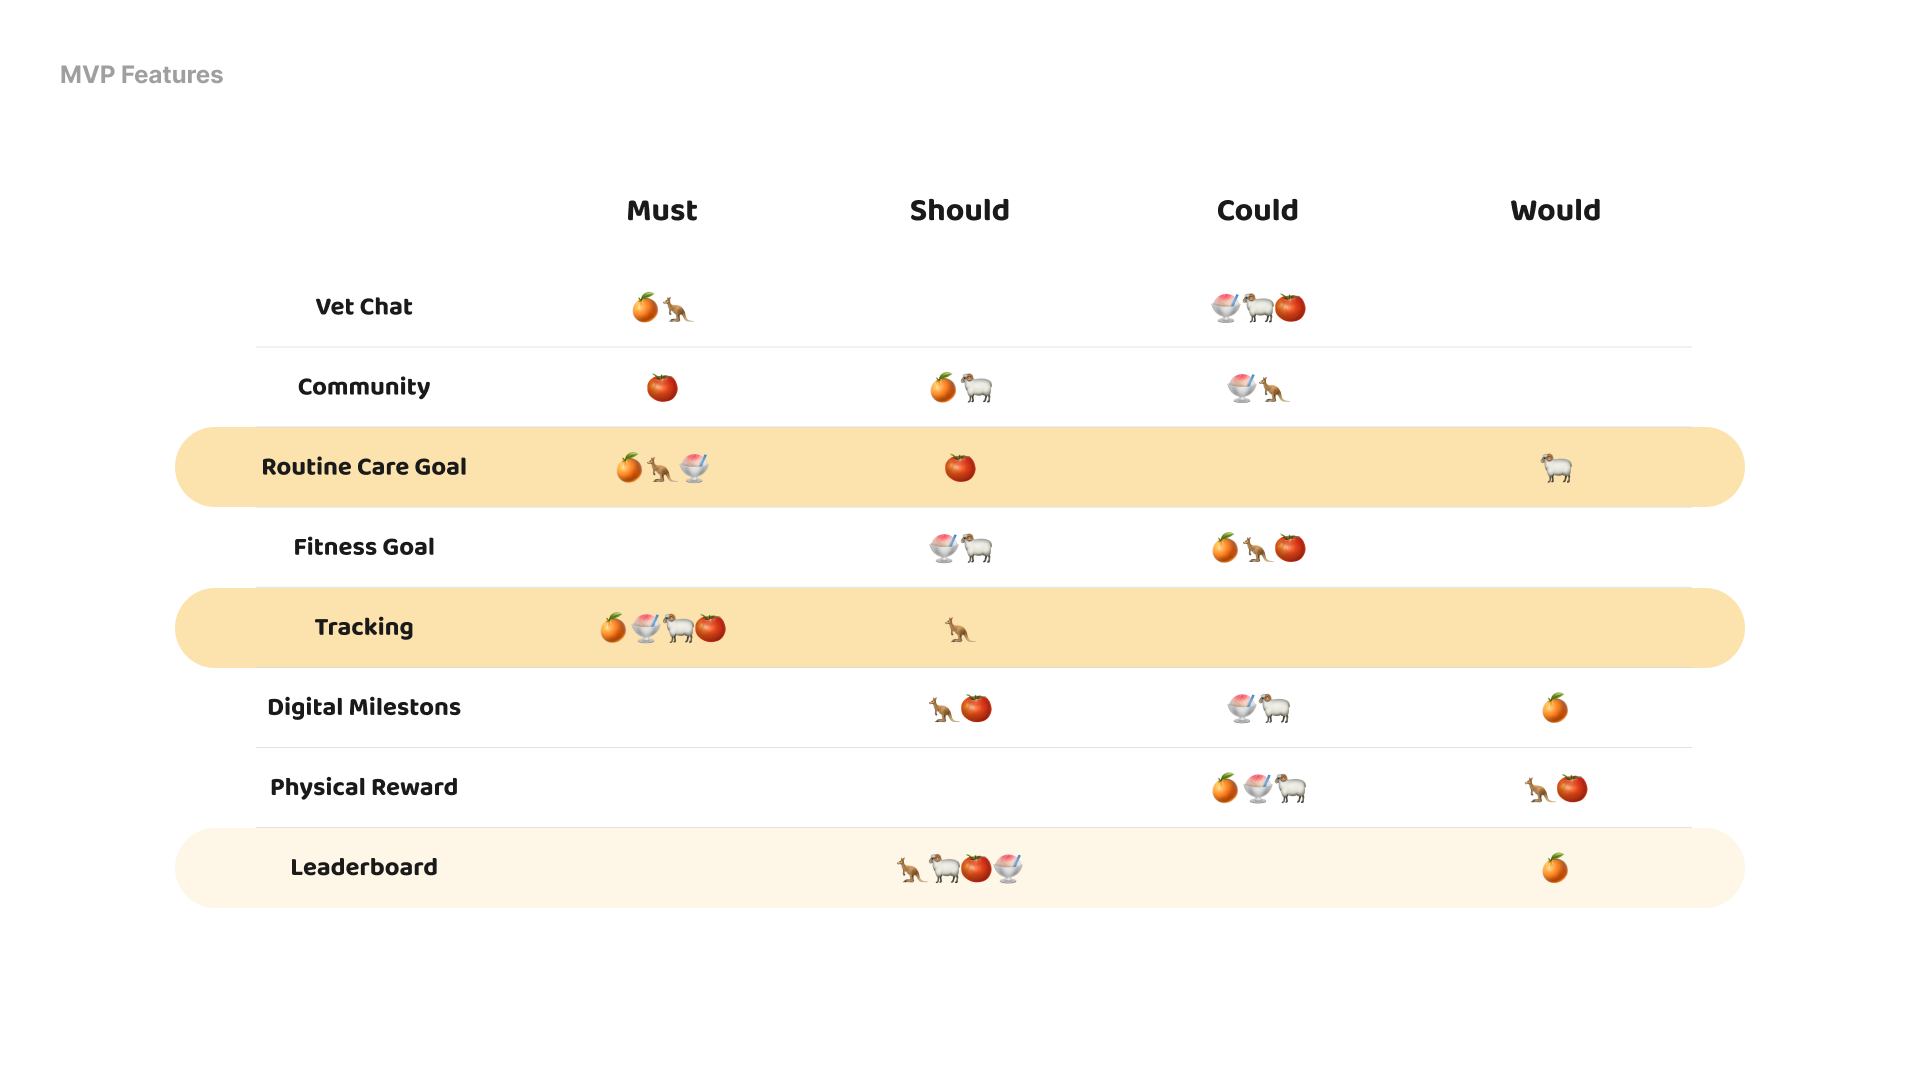Click the tomato in Community Must cell
The width and height of the screenshot is (1920, 1080).
(662, 388)
